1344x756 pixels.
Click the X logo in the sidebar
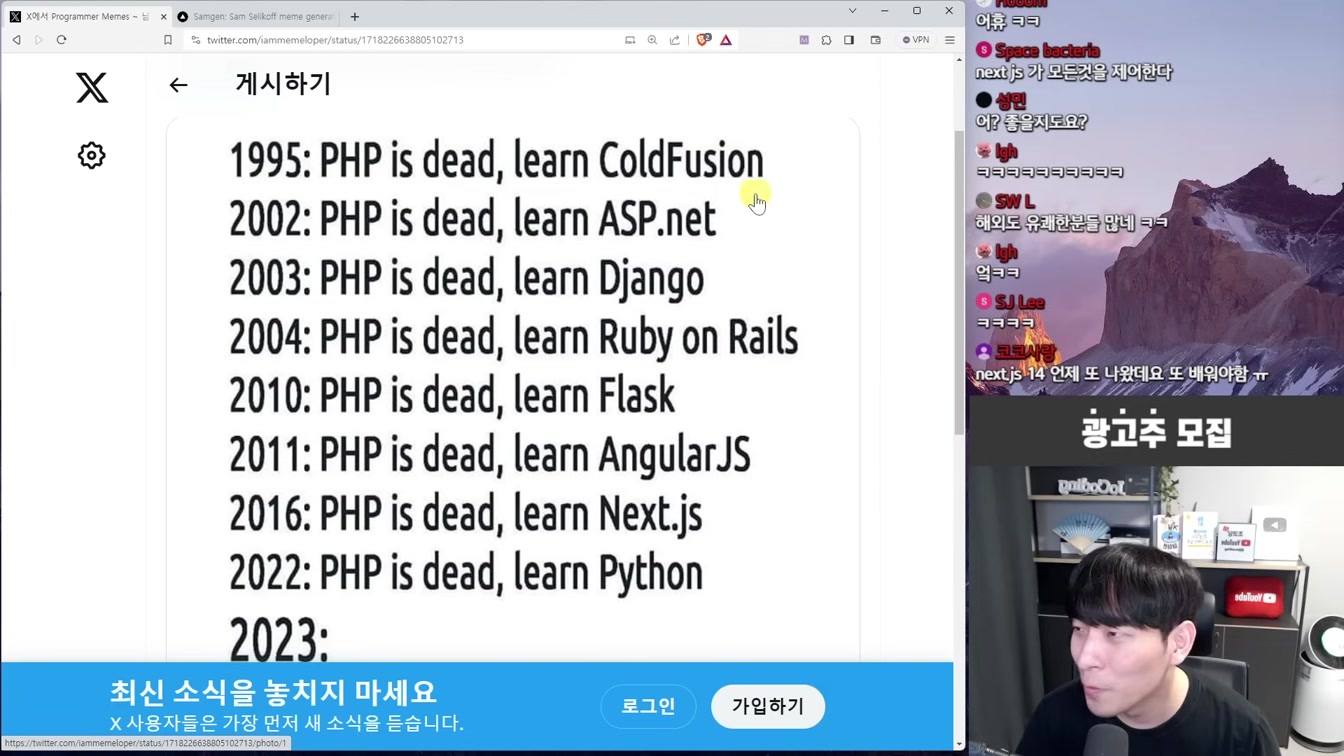[x=91, y=87]
